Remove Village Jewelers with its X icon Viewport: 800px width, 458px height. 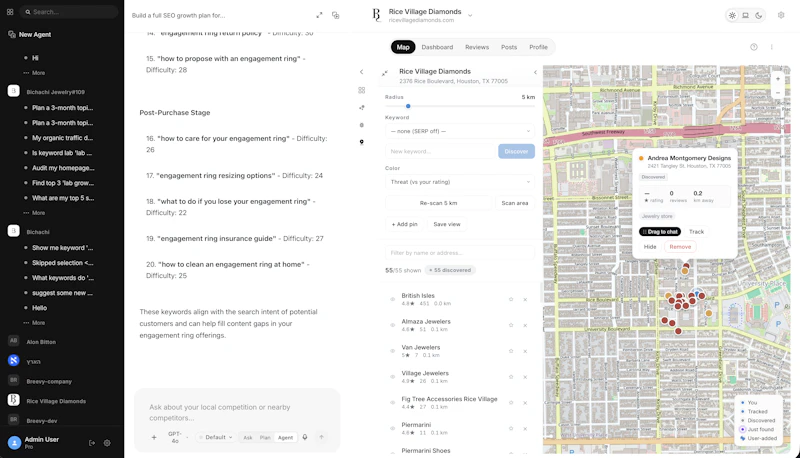click(525, 377)
